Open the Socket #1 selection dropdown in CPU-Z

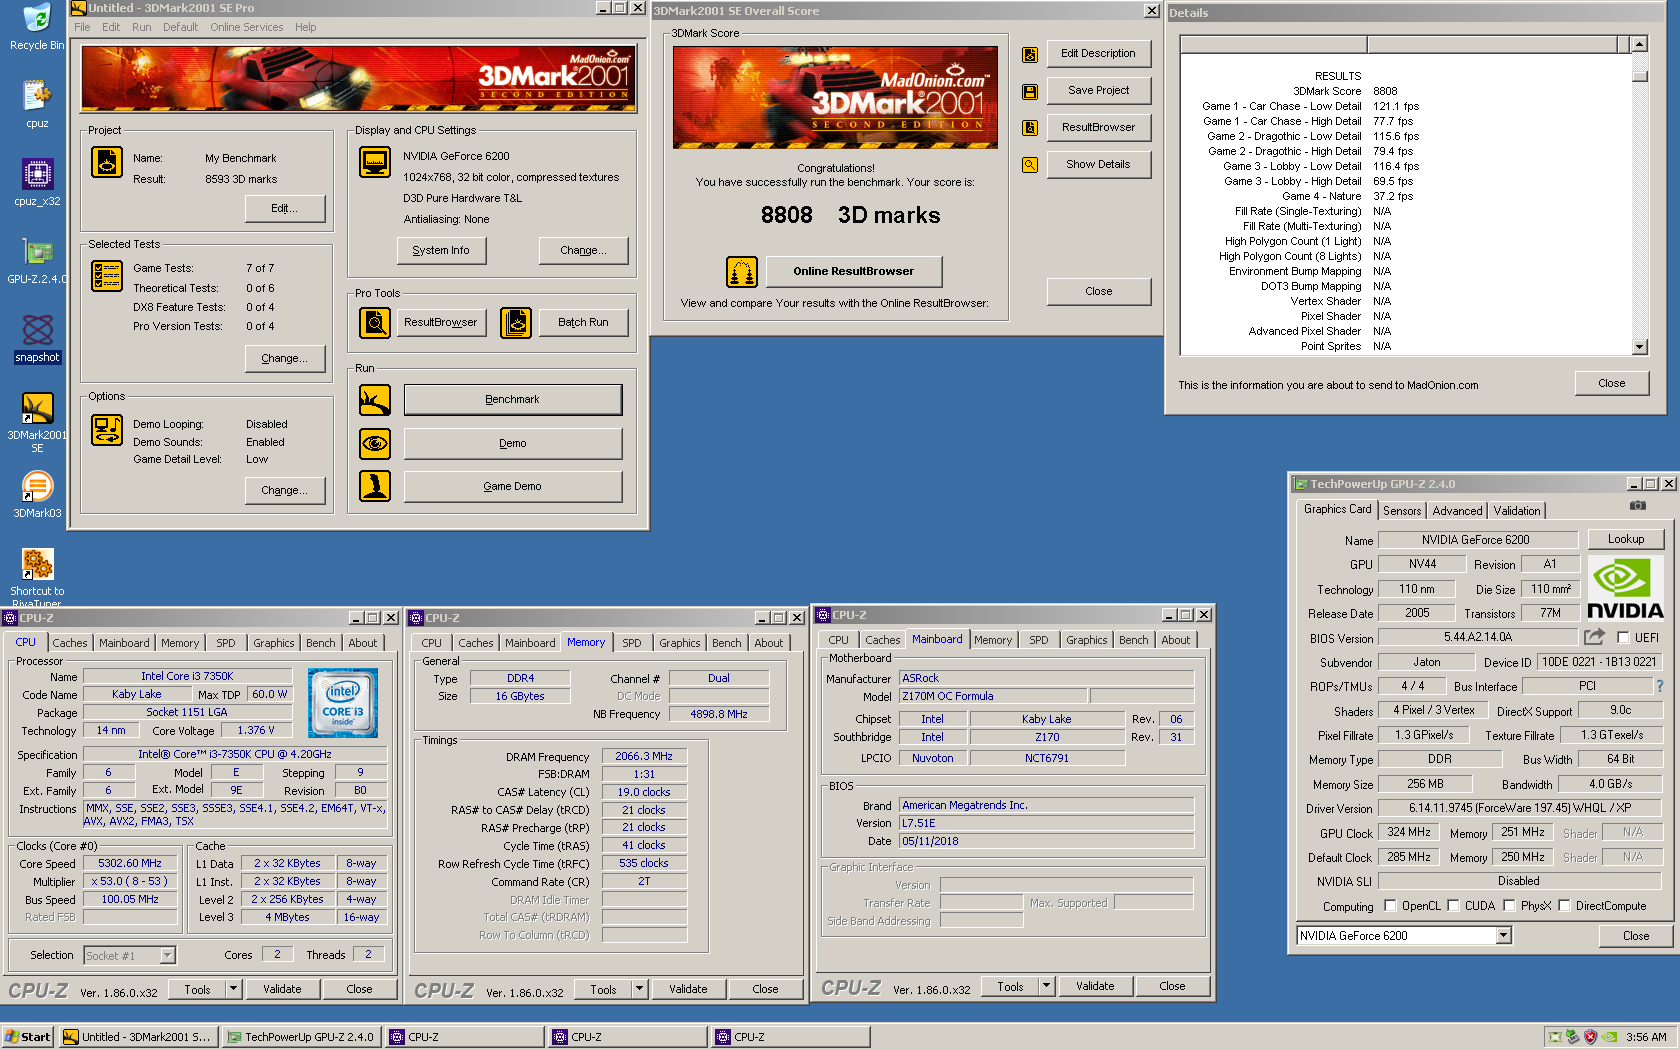[x=168, y=956]
